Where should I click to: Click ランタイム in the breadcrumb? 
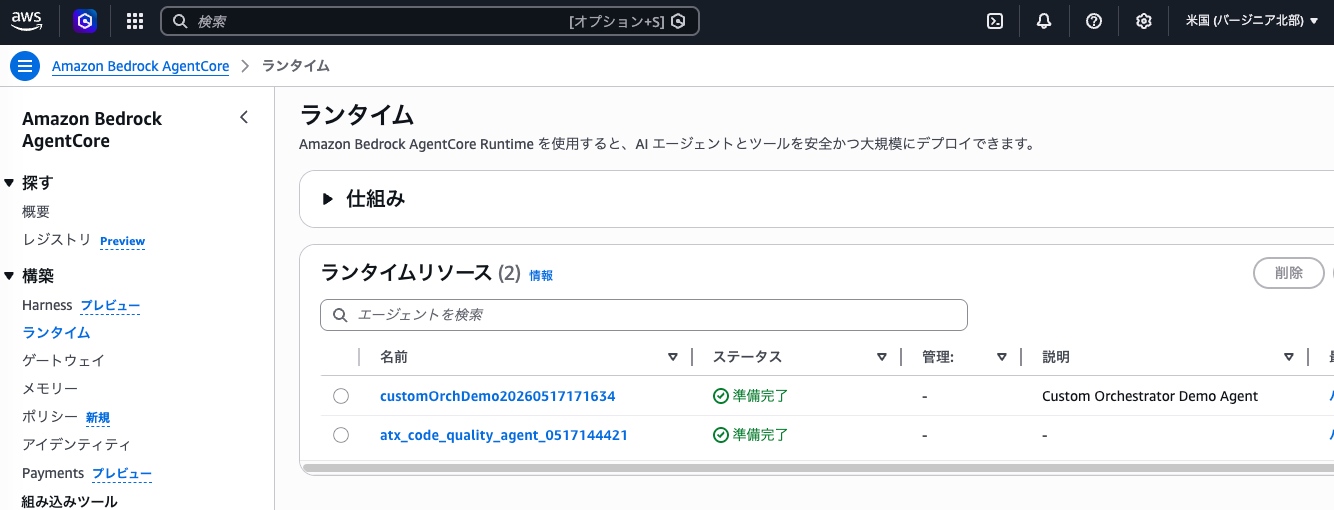(x=296, y=66)
